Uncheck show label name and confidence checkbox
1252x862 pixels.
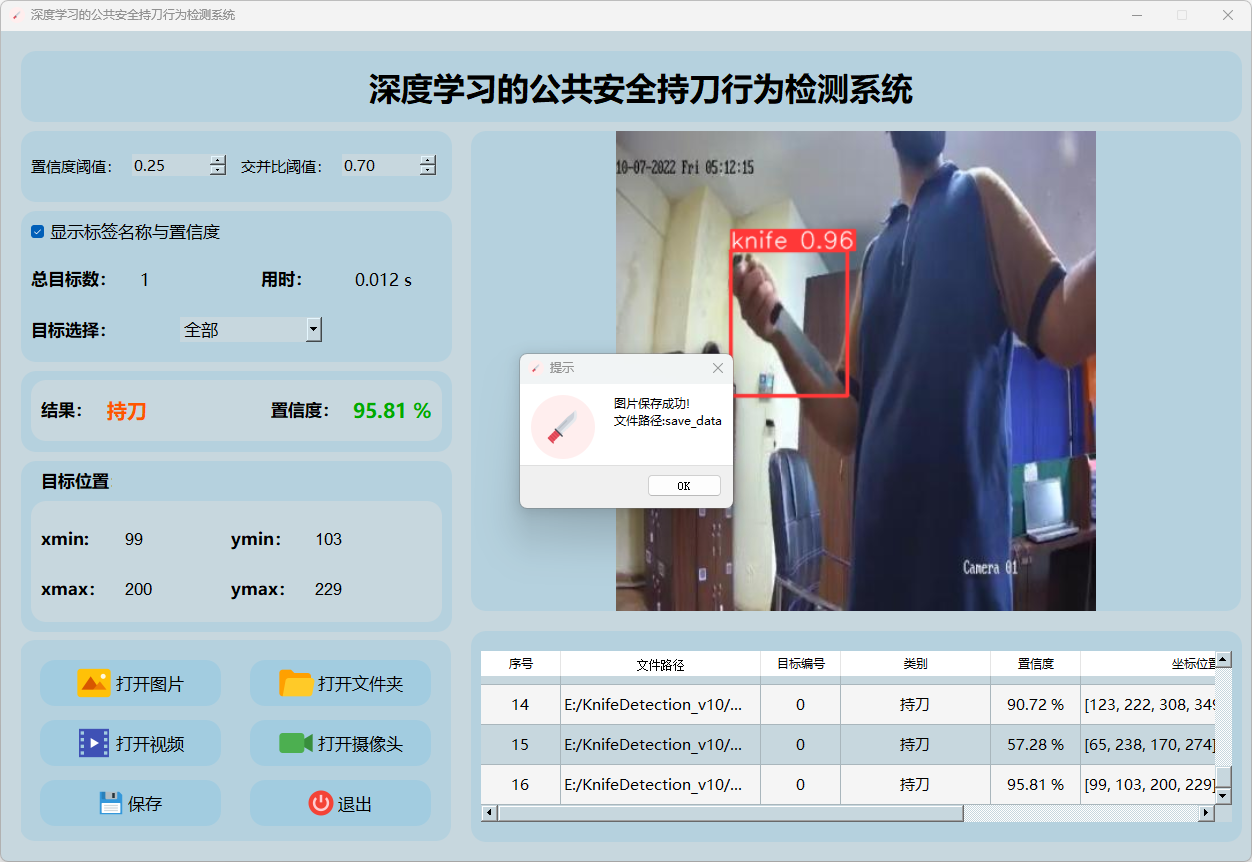[x=38, y=232]
